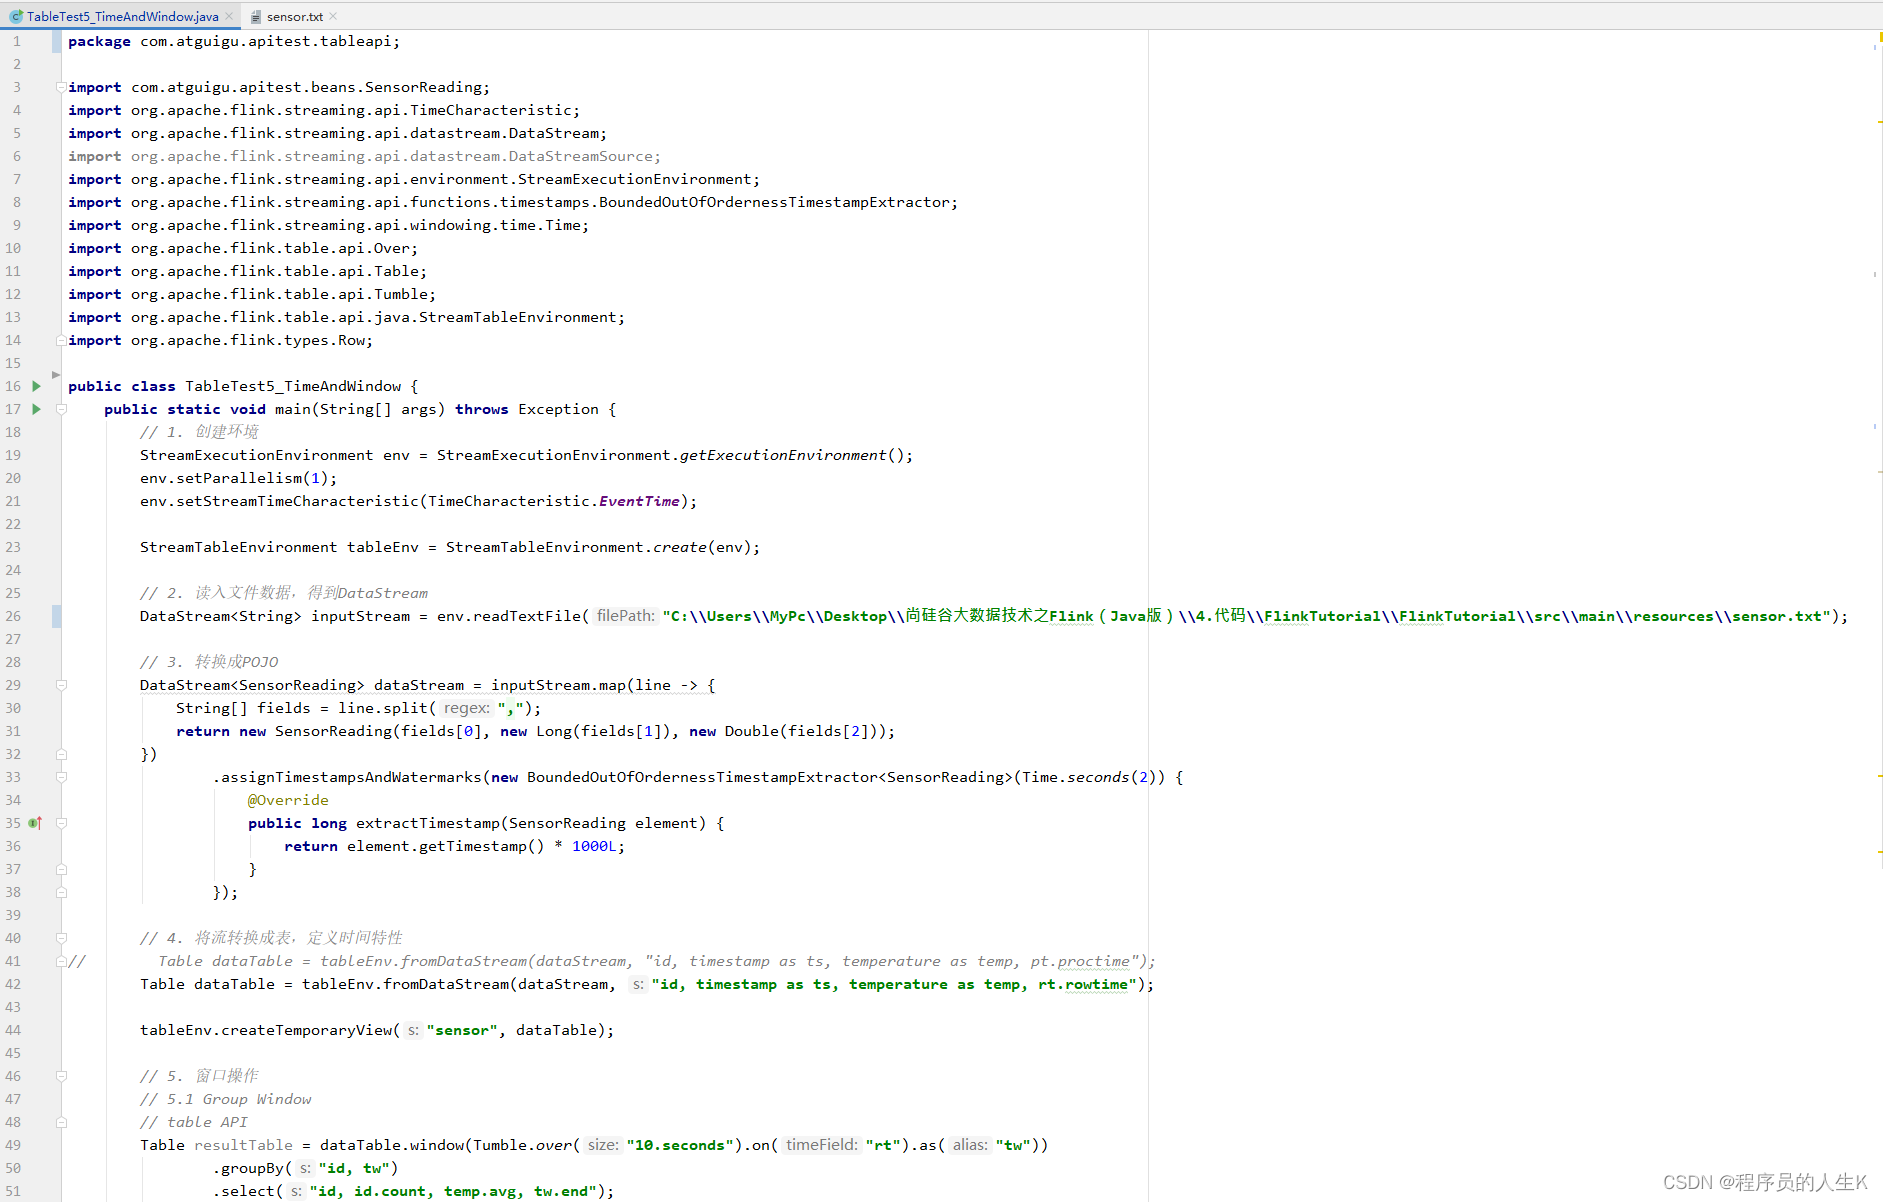Click the resultTable variable on line 49
The image size is (1883, 1202).
point(243,1145)
